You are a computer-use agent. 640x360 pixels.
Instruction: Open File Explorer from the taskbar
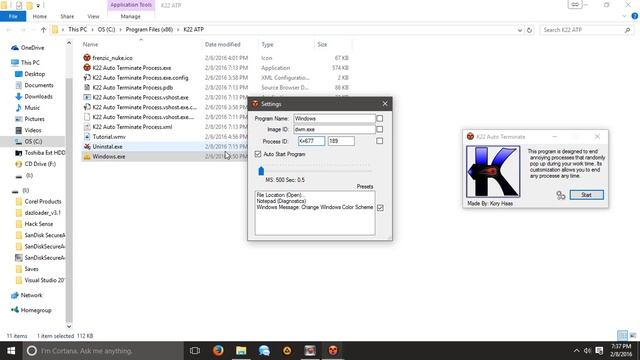click(x=241, y=351)
